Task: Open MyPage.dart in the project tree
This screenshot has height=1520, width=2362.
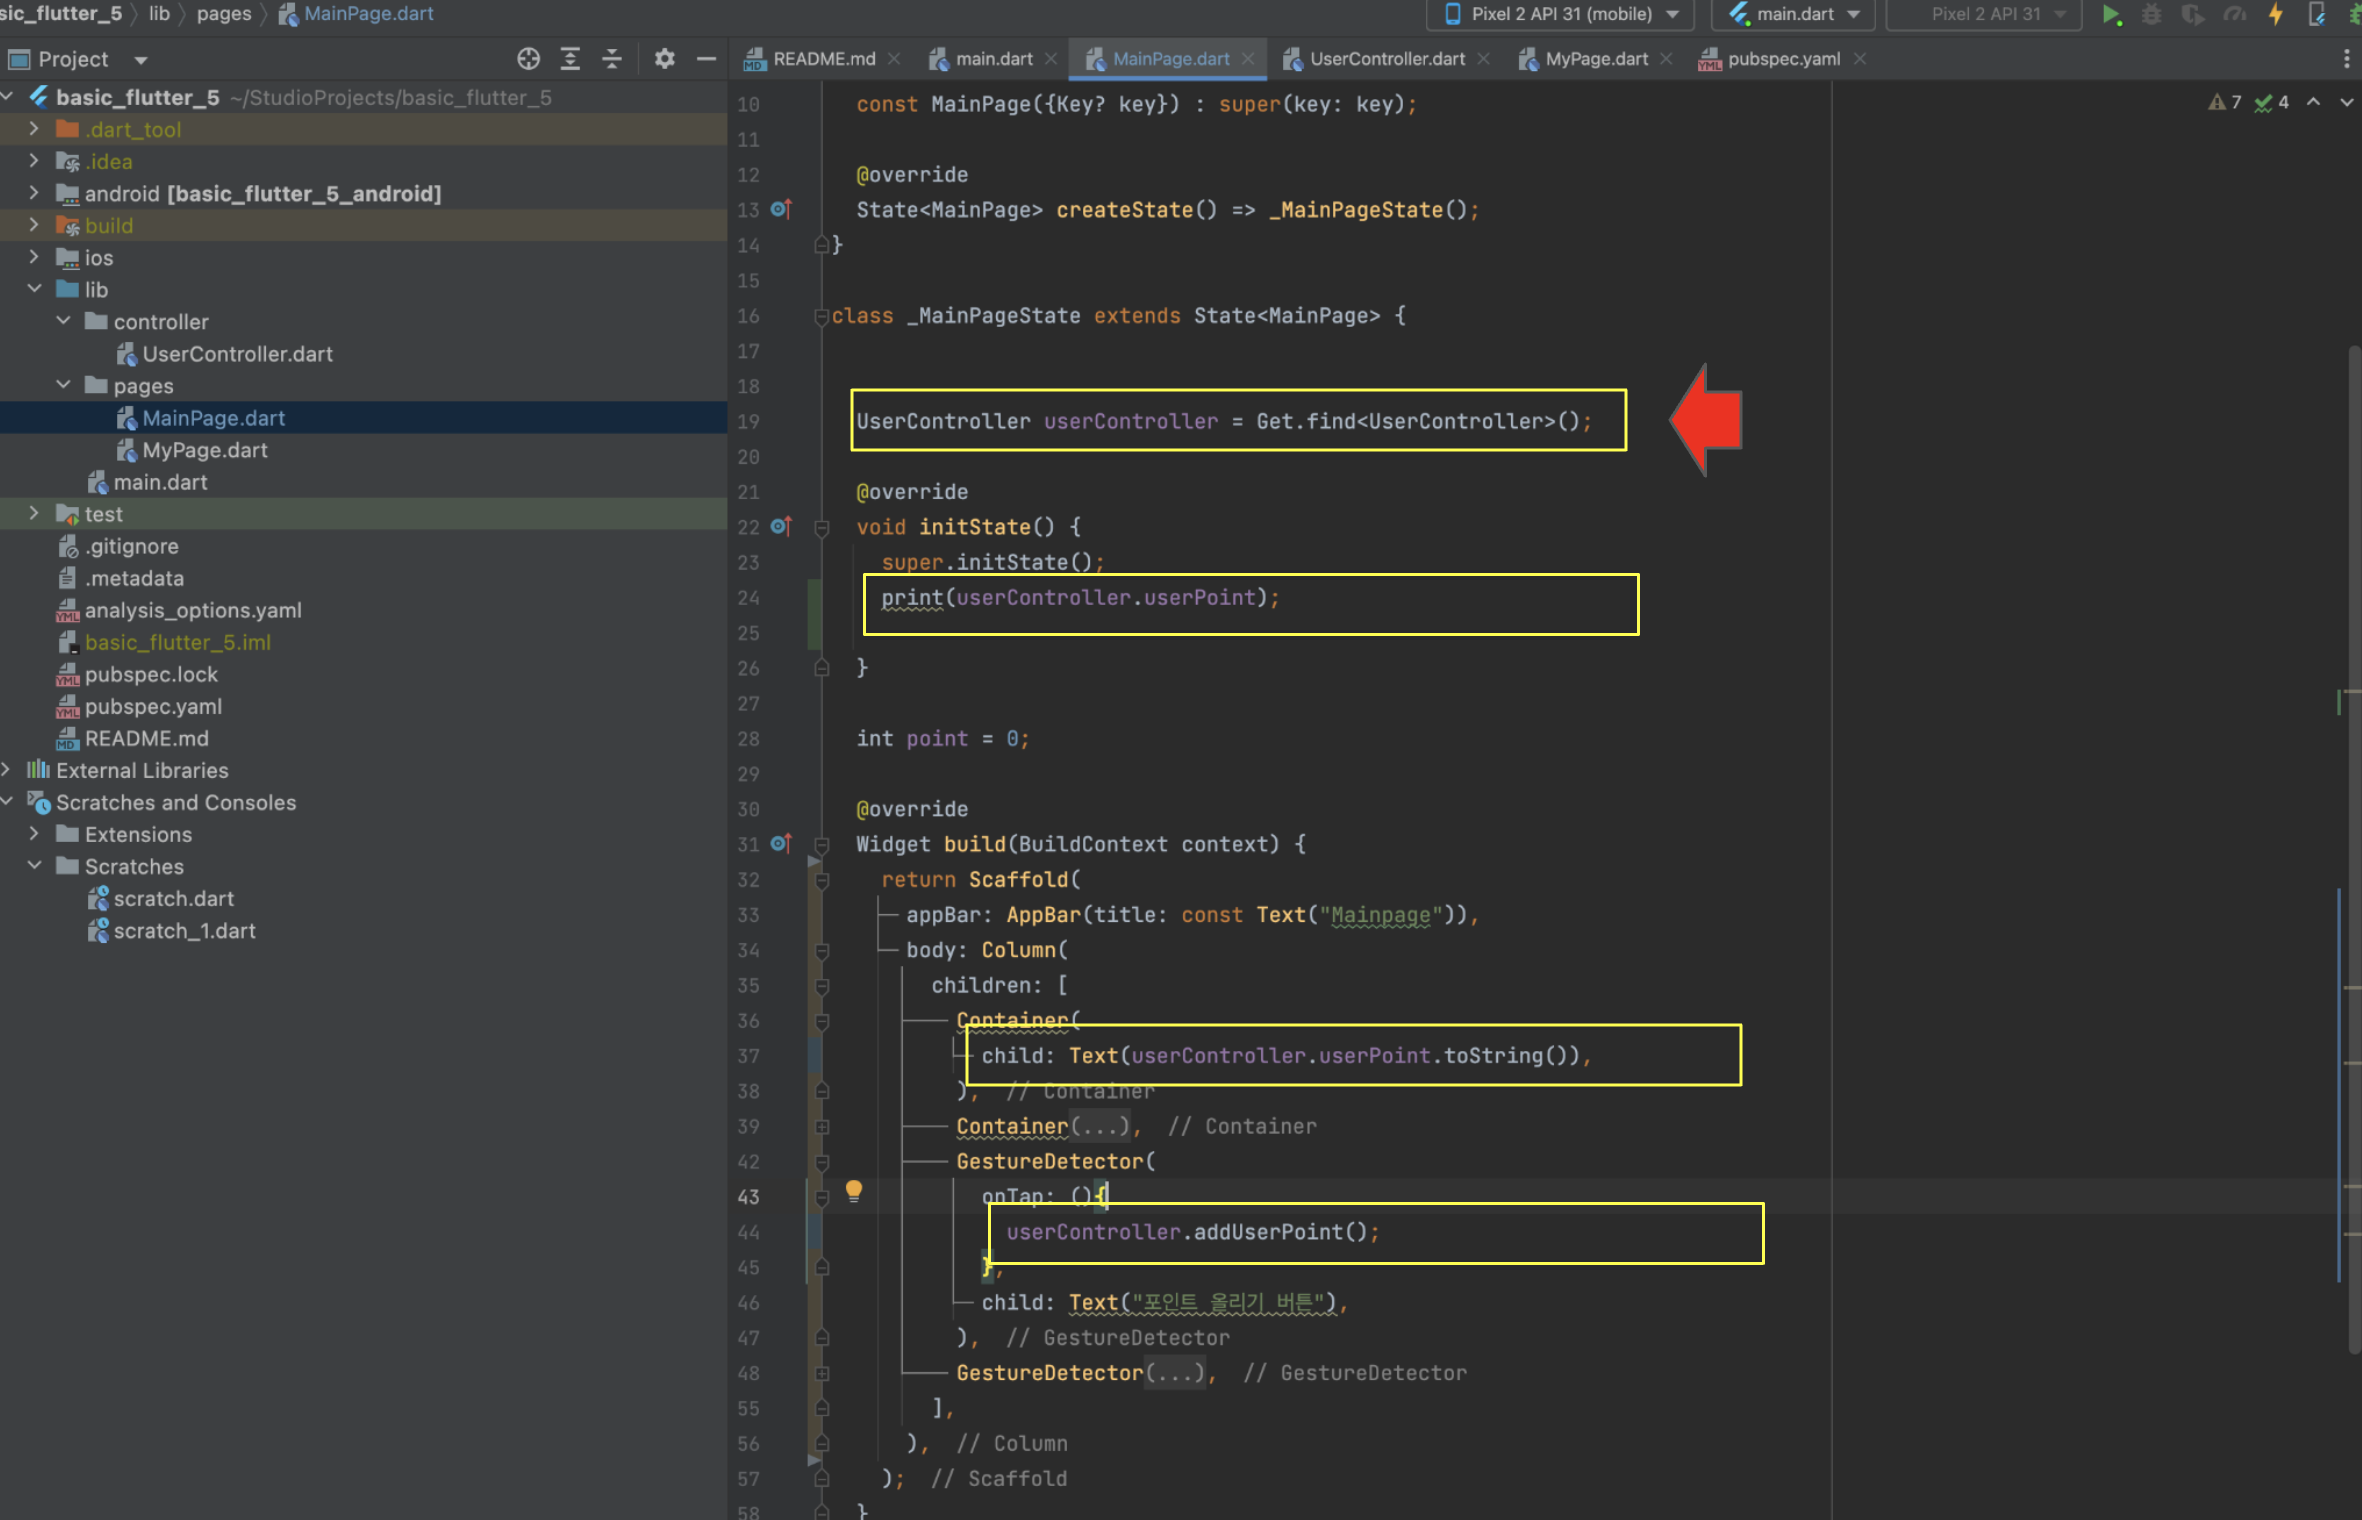Action: [204, 450]
